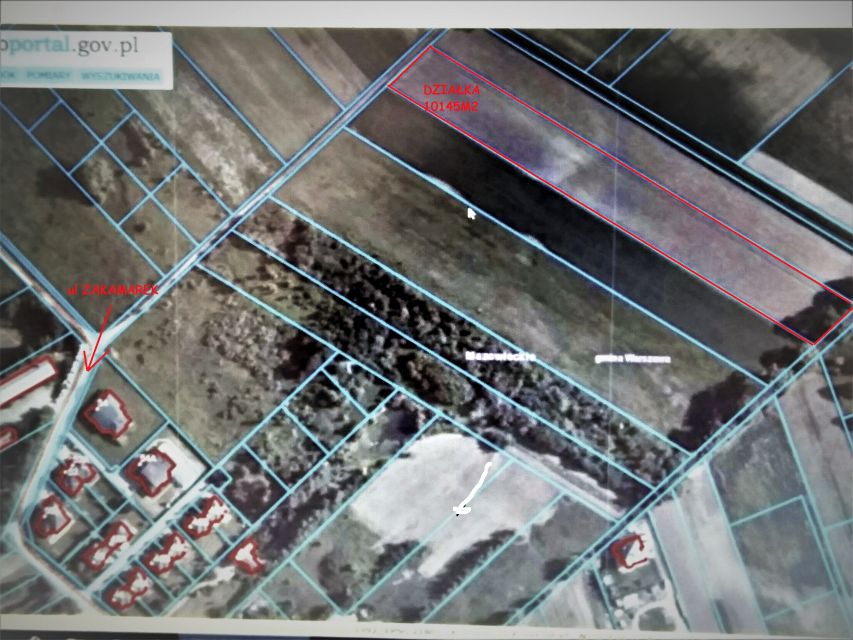Click the white gmina Wiązowna label
The image size is (853, 640).
[x=633, y=357]
